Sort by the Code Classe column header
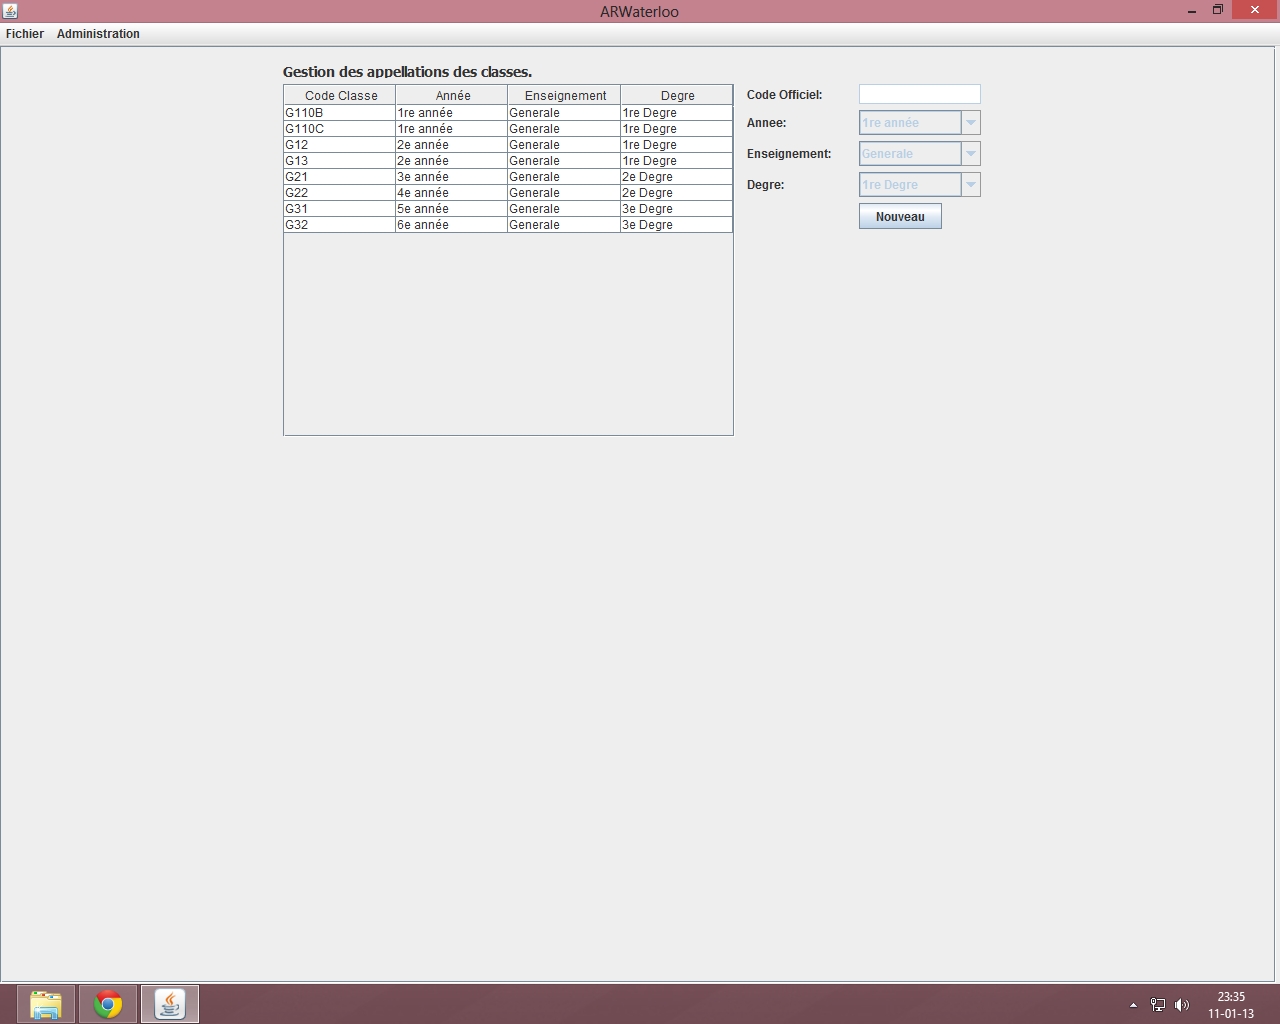1280x1024 pixels. click(x=341, y=96)
